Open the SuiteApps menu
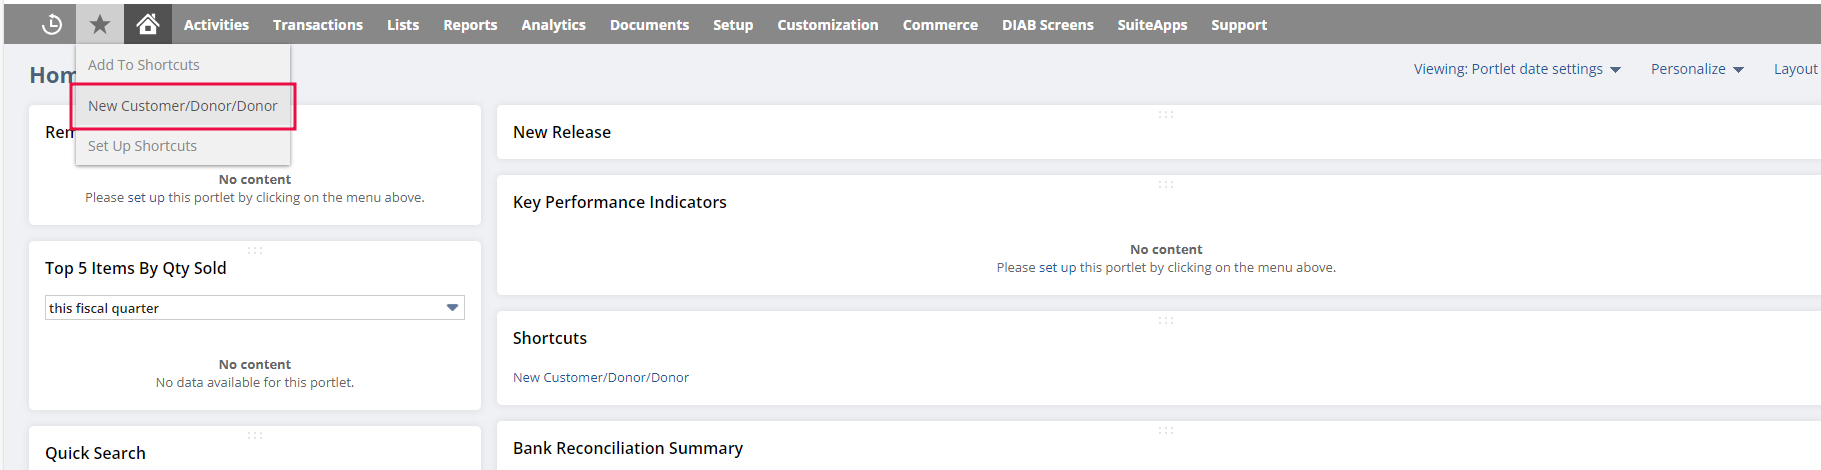1821x470 pixels. click(x=1152, y=25)
